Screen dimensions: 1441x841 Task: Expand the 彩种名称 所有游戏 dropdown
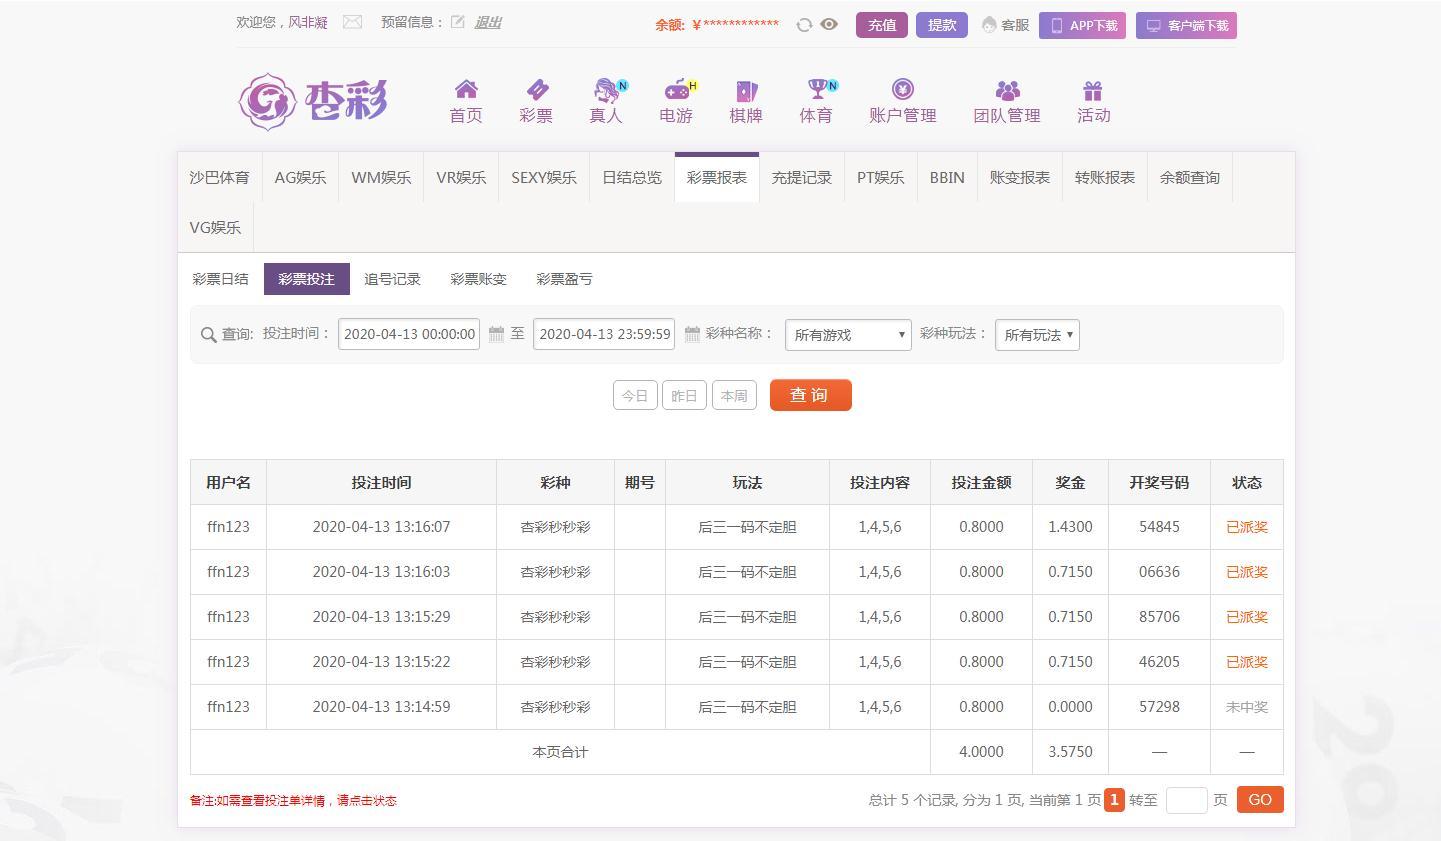(848, 335)
